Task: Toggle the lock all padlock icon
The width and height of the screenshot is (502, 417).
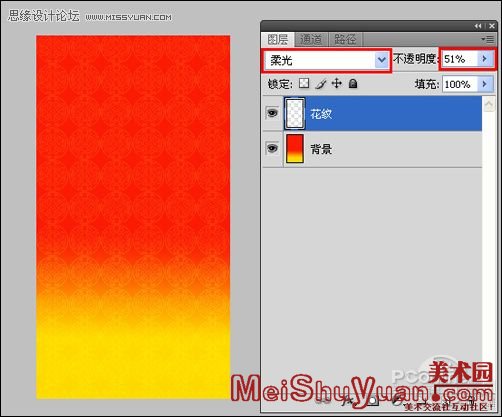Action: tap(353, 84)
